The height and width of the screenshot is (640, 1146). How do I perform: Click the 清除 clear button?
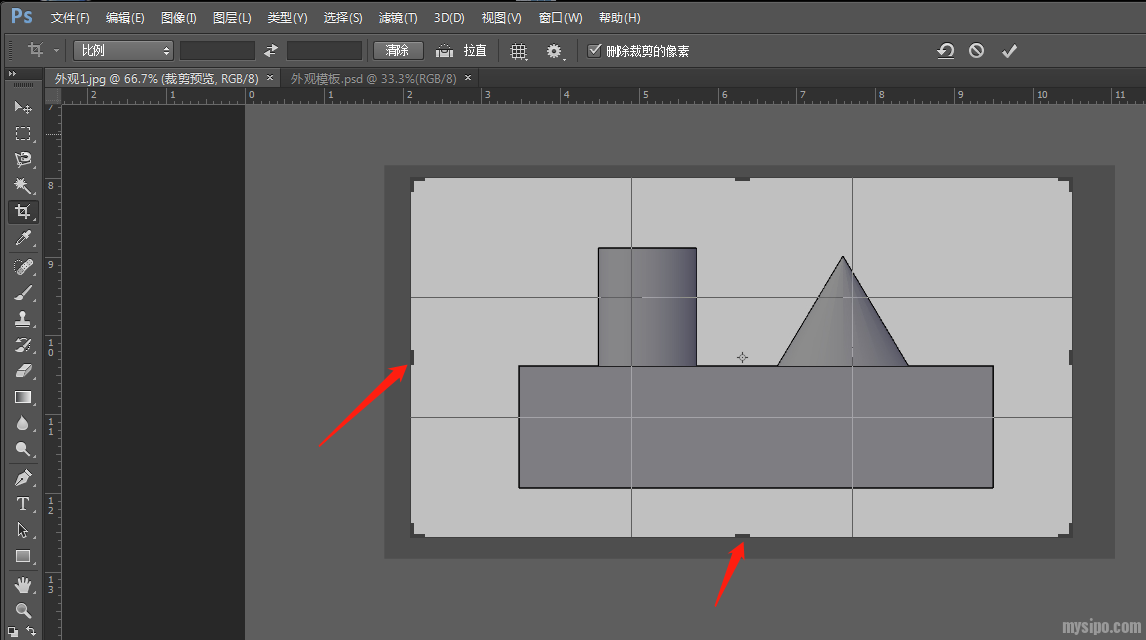398,51
